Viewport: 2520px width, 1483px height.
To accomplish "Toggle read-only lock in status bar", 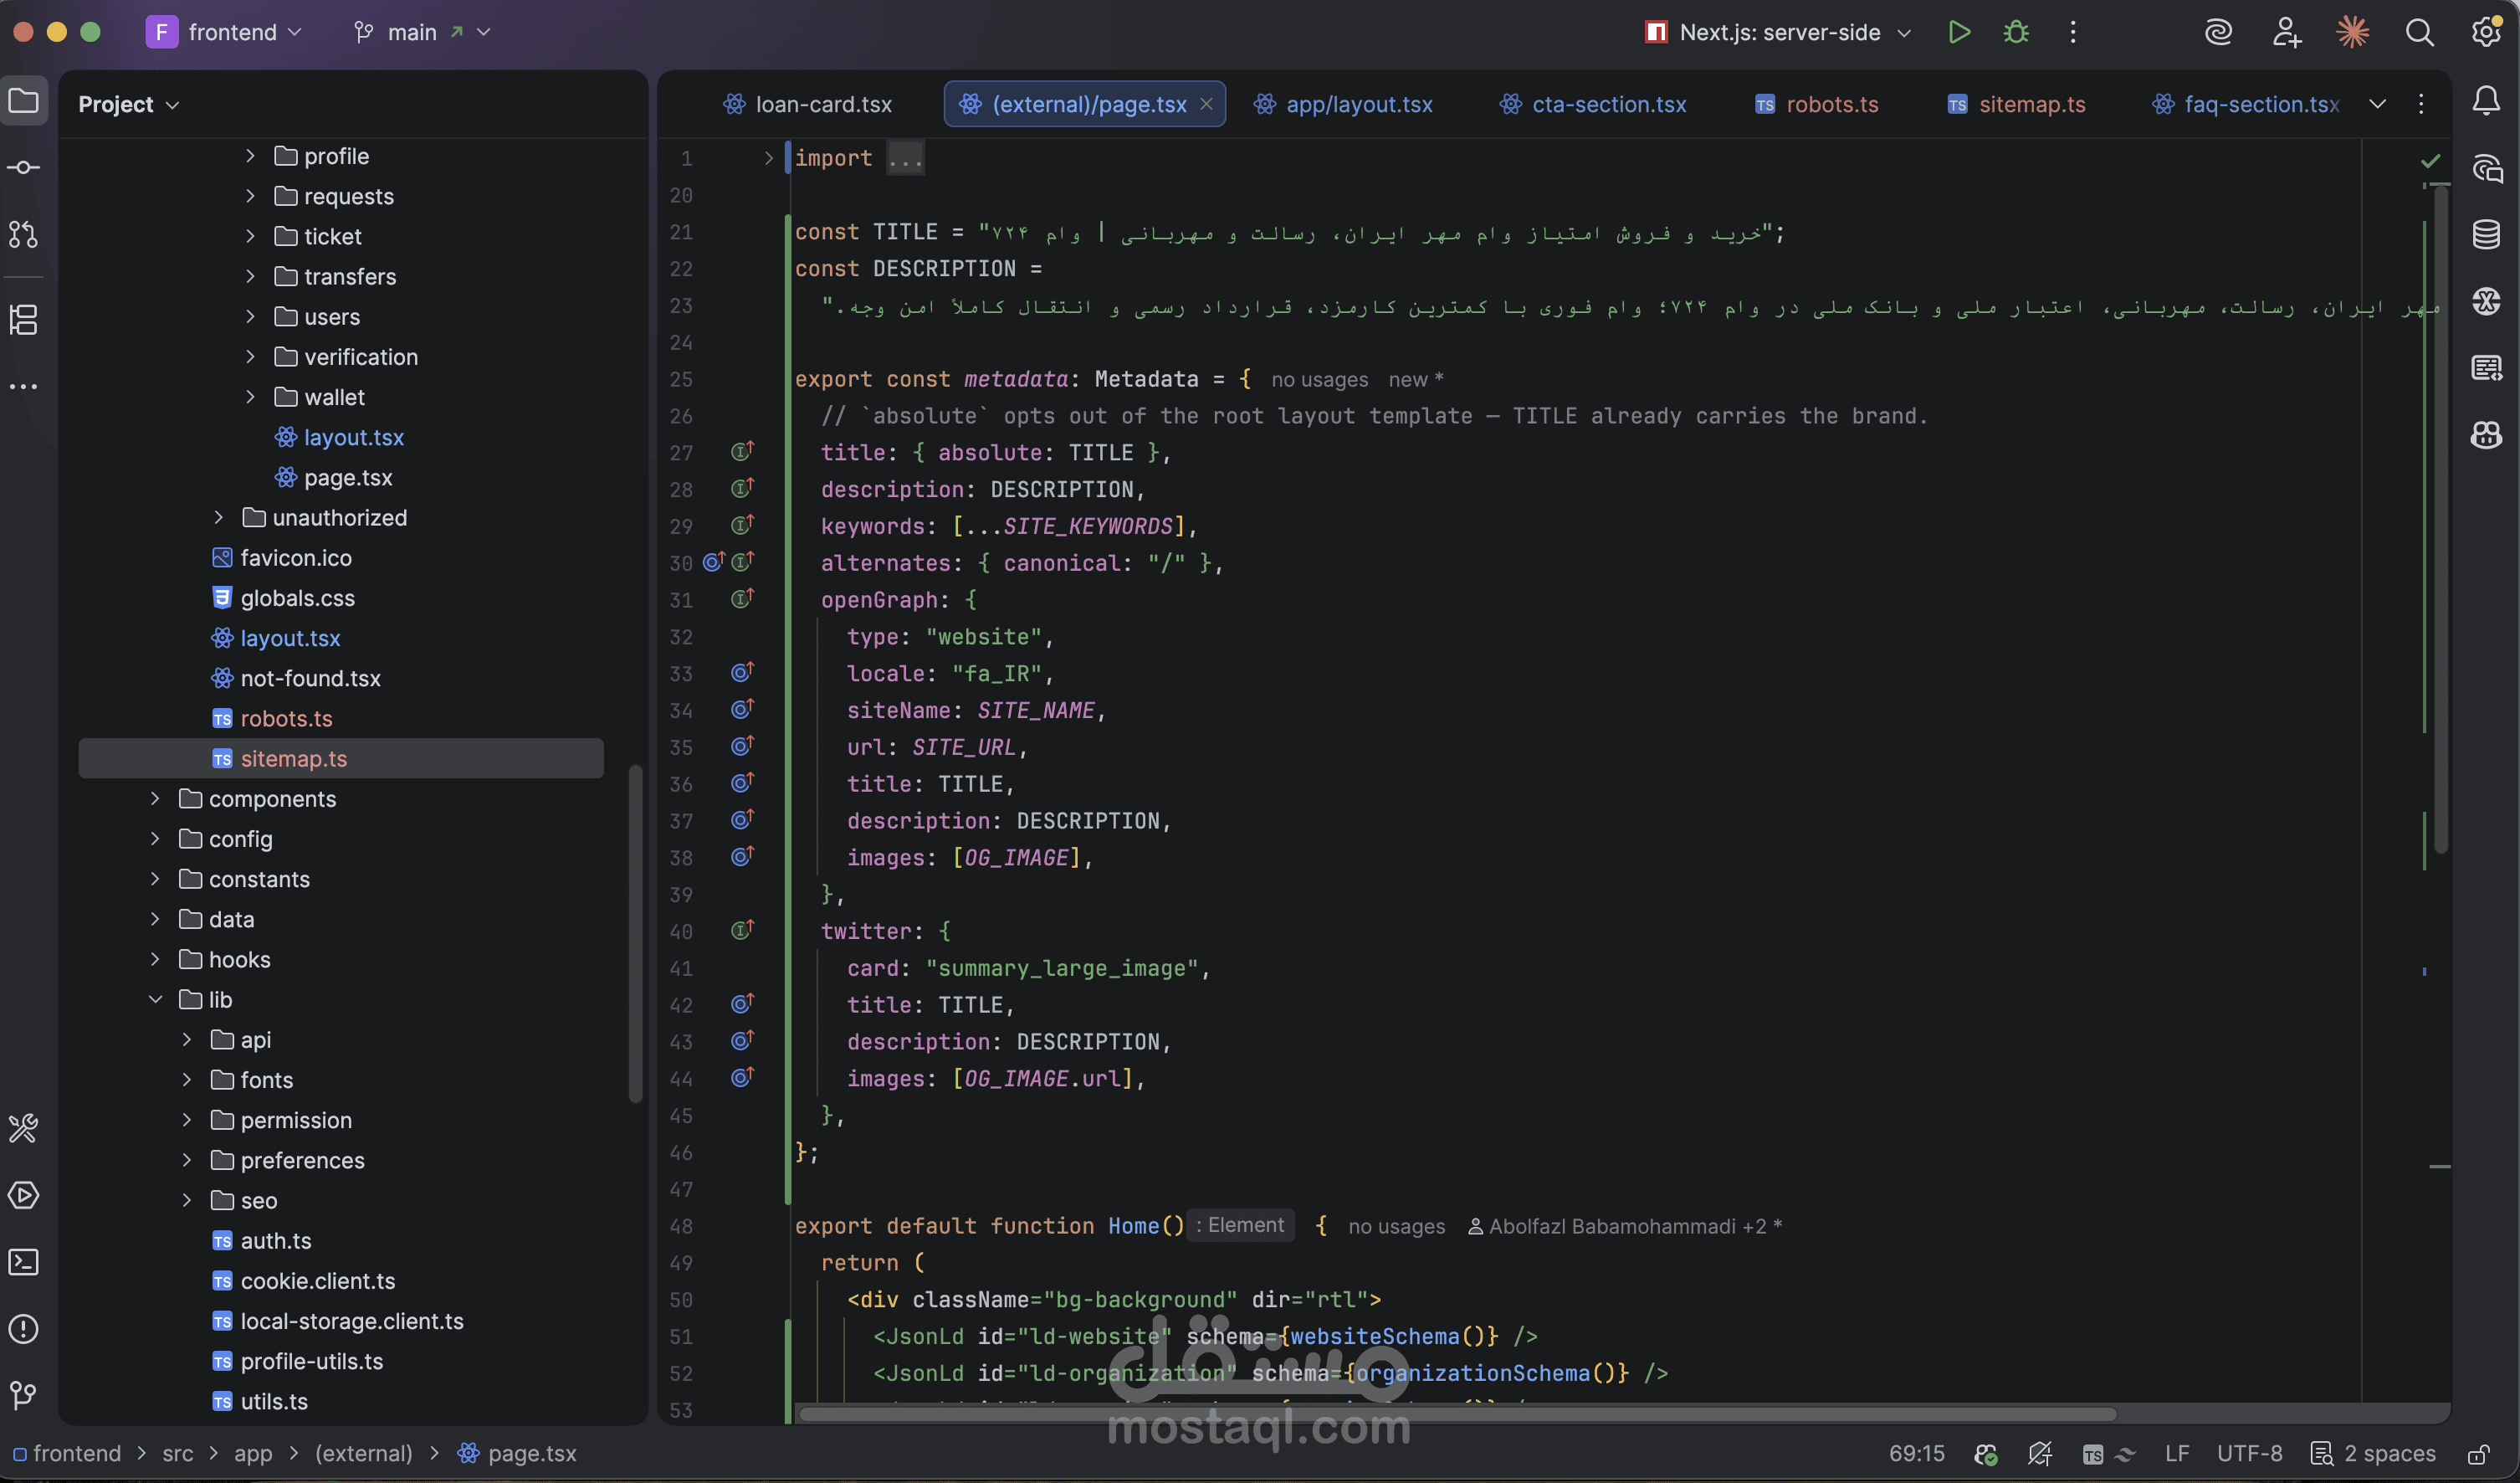I will [x=2479, y=1453].
